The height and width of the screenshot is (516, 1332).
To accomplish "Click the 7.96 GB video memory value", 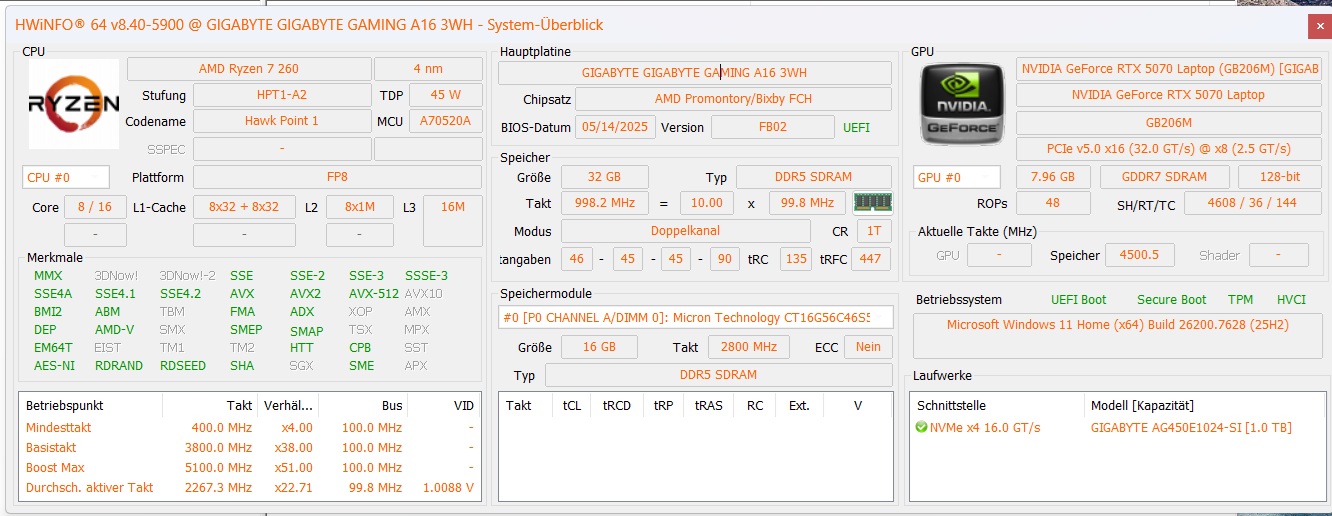I will tap(1053, 177).
